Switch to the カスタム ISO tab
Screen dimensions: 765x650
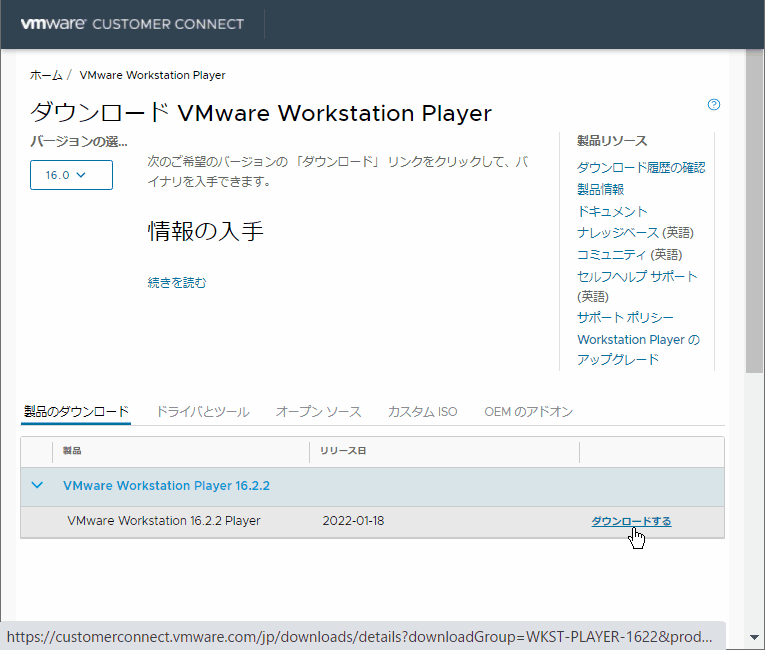pyautogui.click(x=423, y=412)
